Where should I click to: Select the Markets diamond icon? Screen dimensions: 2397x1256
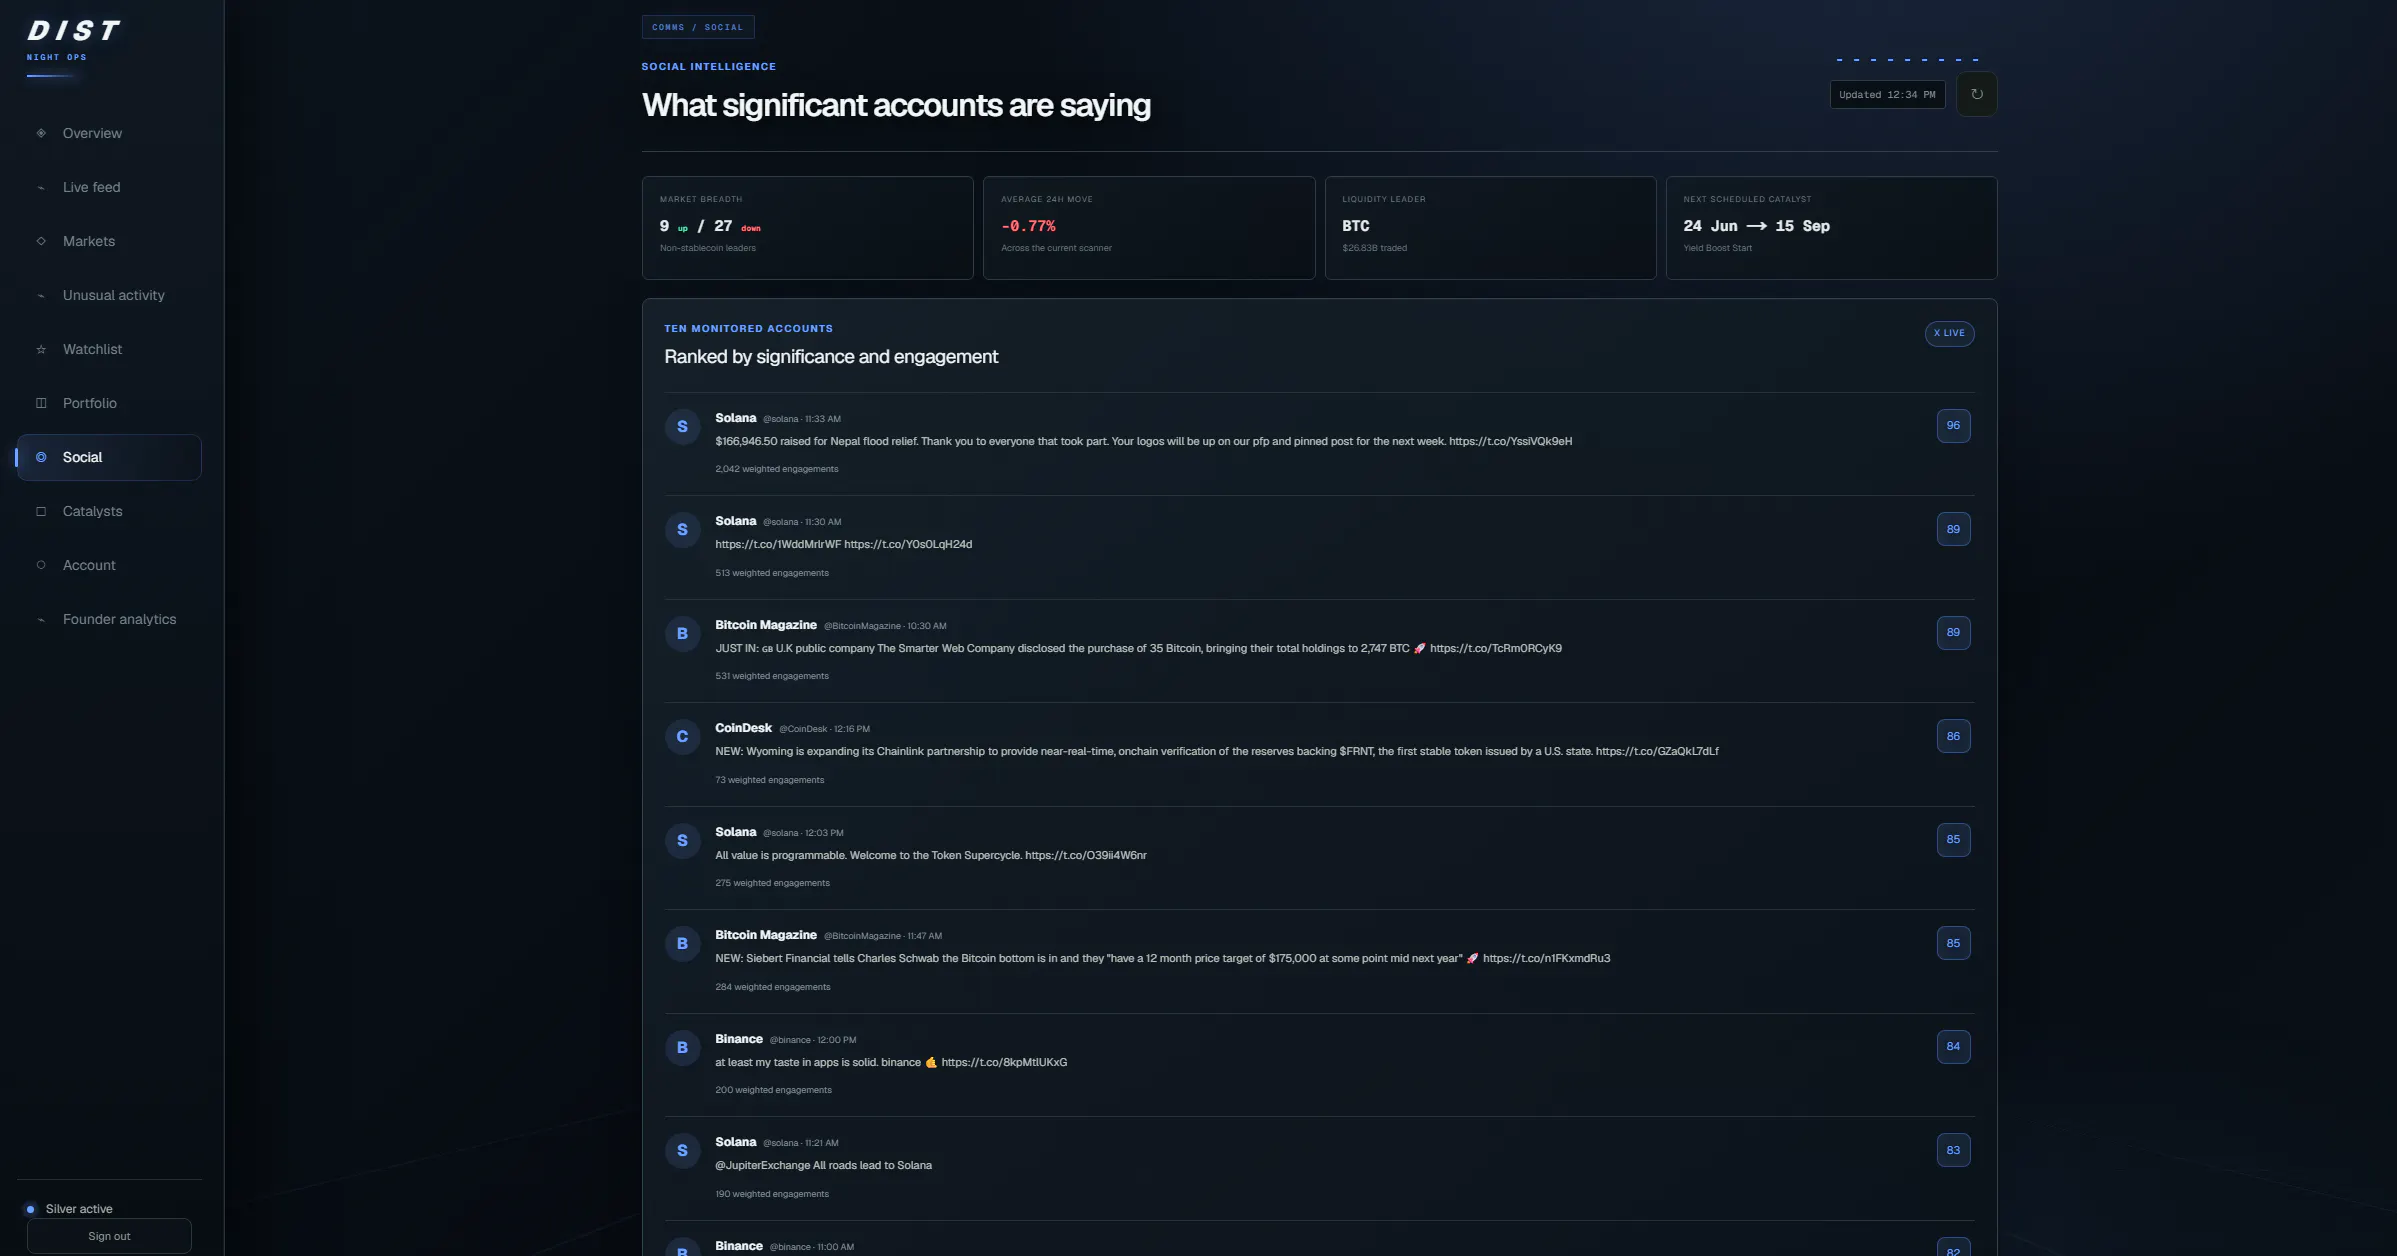(41, 241)
